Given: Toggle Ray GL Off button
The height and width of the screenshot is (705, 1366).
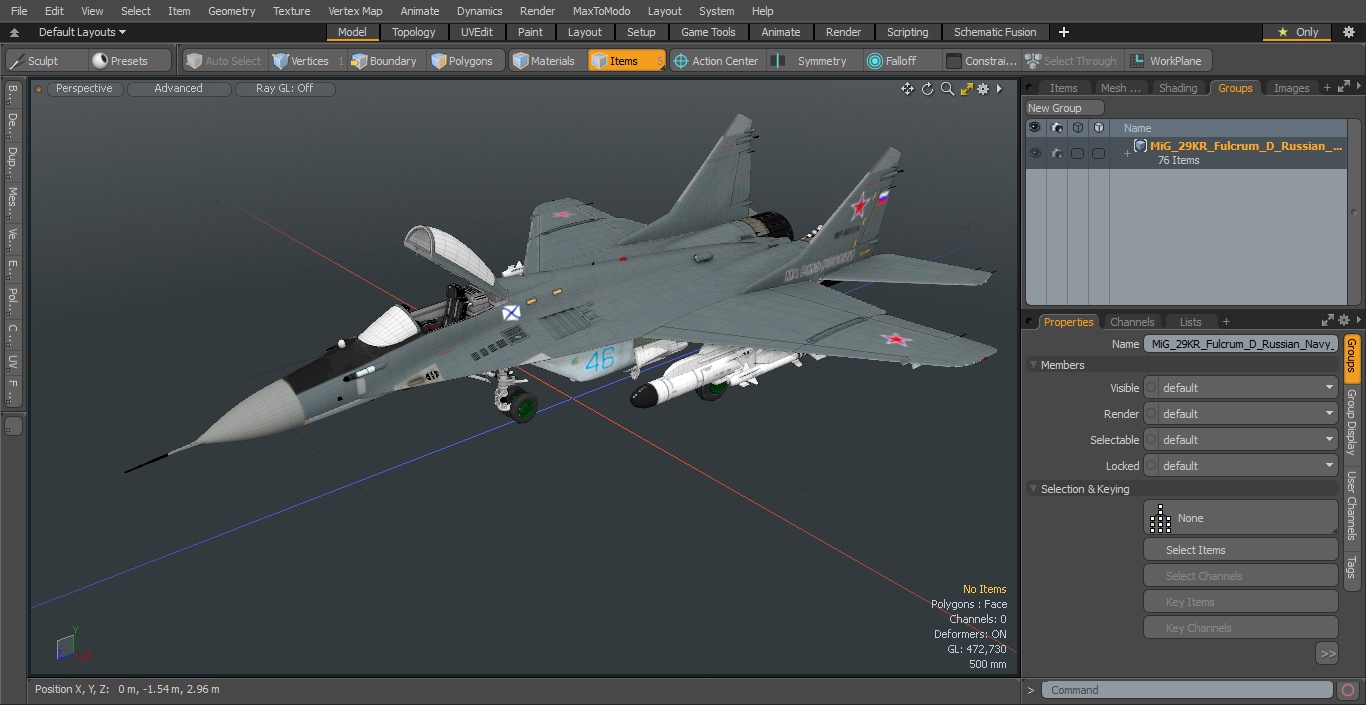Looking at the screenshot, I should (x=284, y=88).
